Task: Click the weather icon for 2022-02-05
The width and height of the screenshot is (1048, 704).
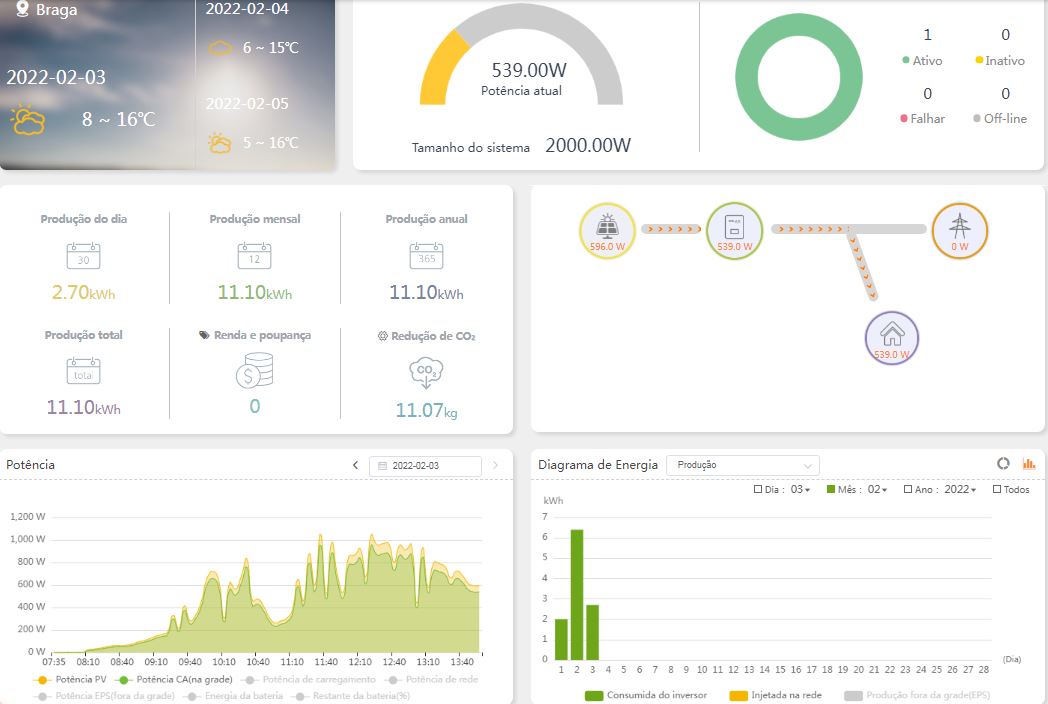Action: 220,142
